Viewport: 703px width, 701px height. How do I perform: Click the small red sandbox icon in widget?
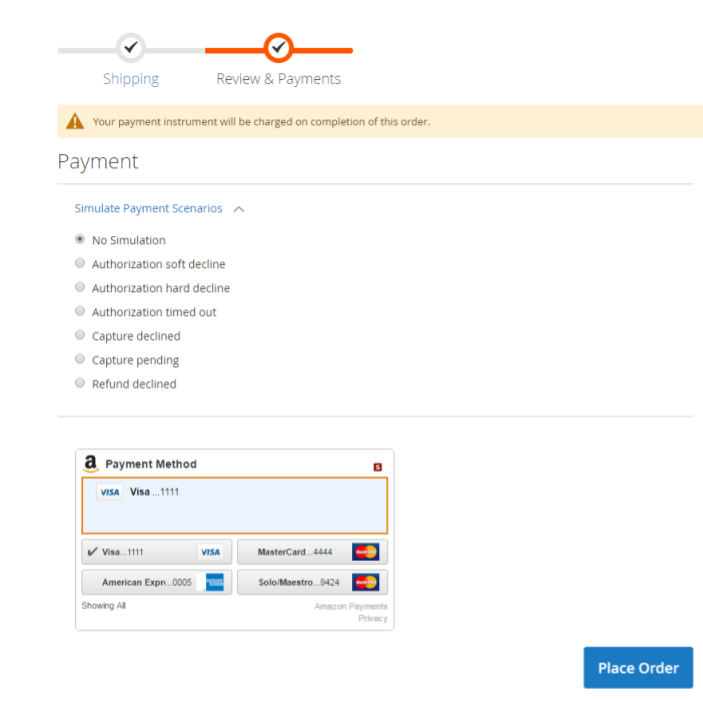378,467
